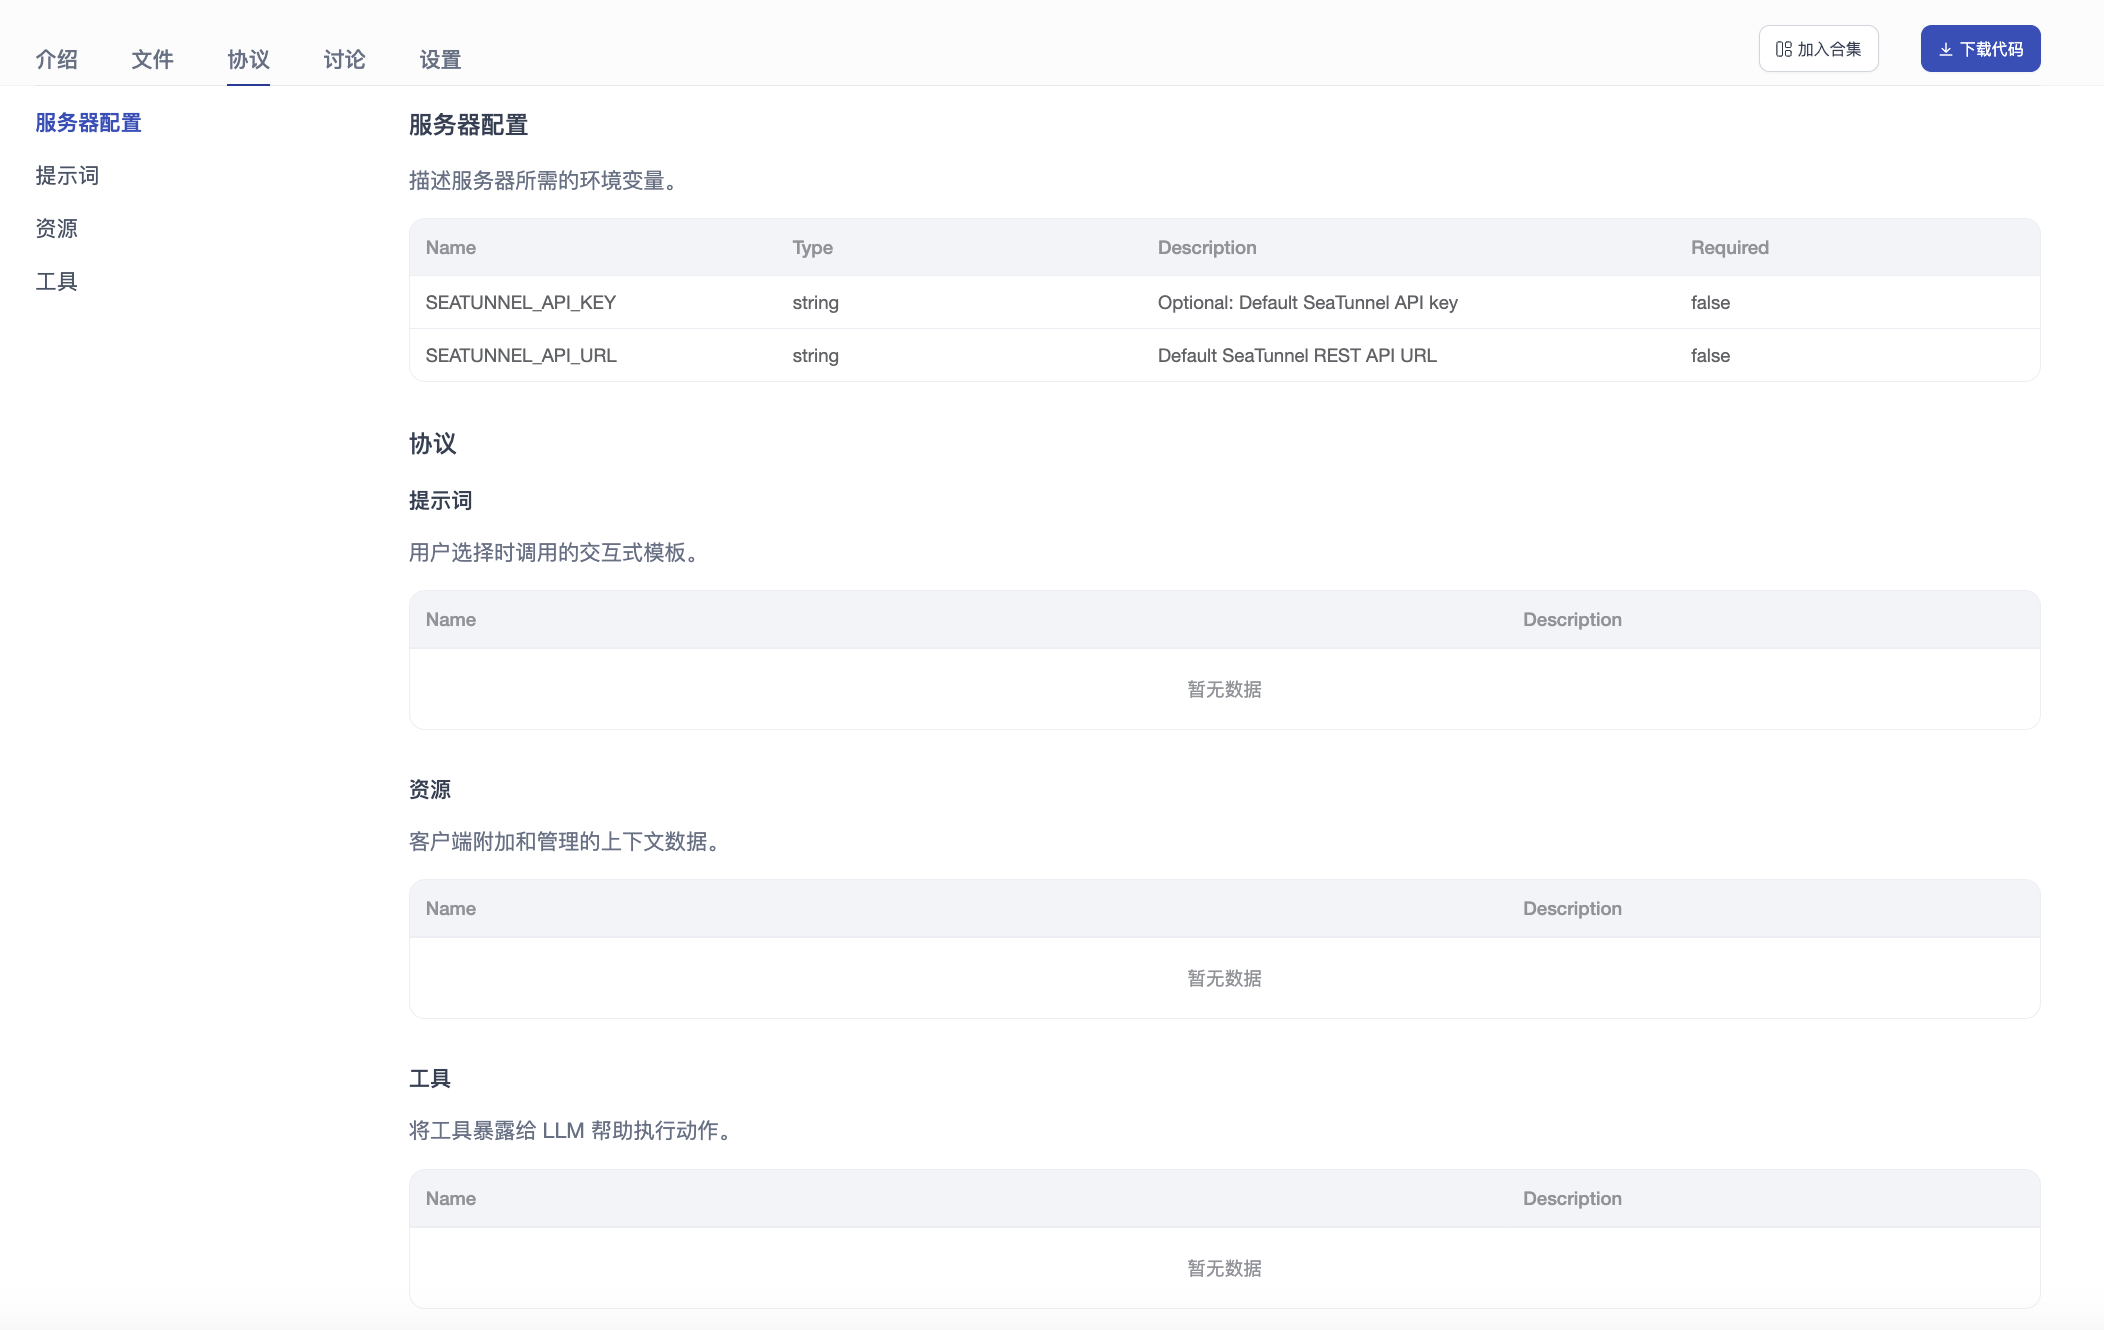Click the download icon in 下载代码 button

click(1945, 49)
